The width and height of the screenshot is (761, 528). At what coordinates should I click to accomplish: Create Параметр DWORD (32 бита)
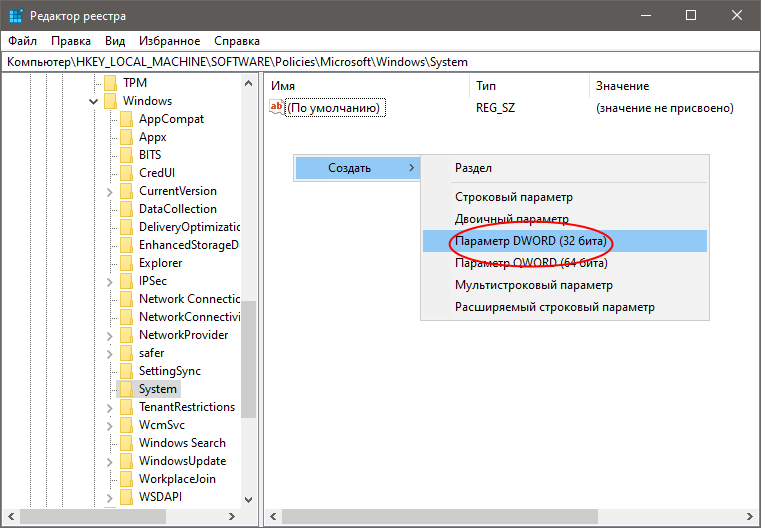[565, 241]
